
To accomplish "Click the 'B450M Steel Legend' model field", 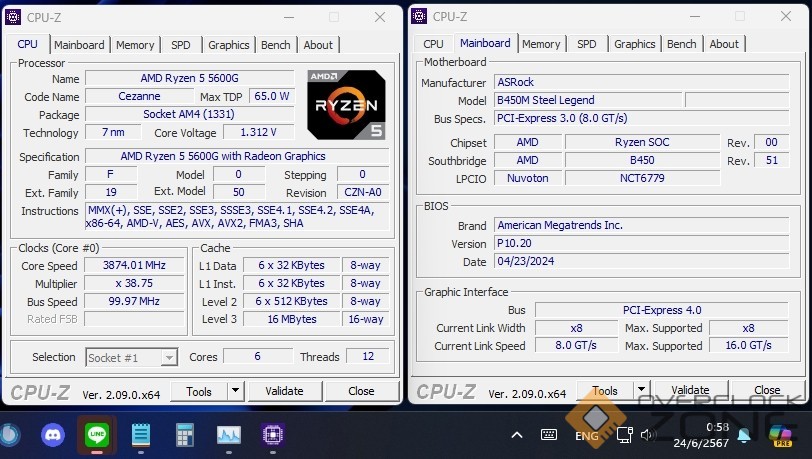I will 587,101.
